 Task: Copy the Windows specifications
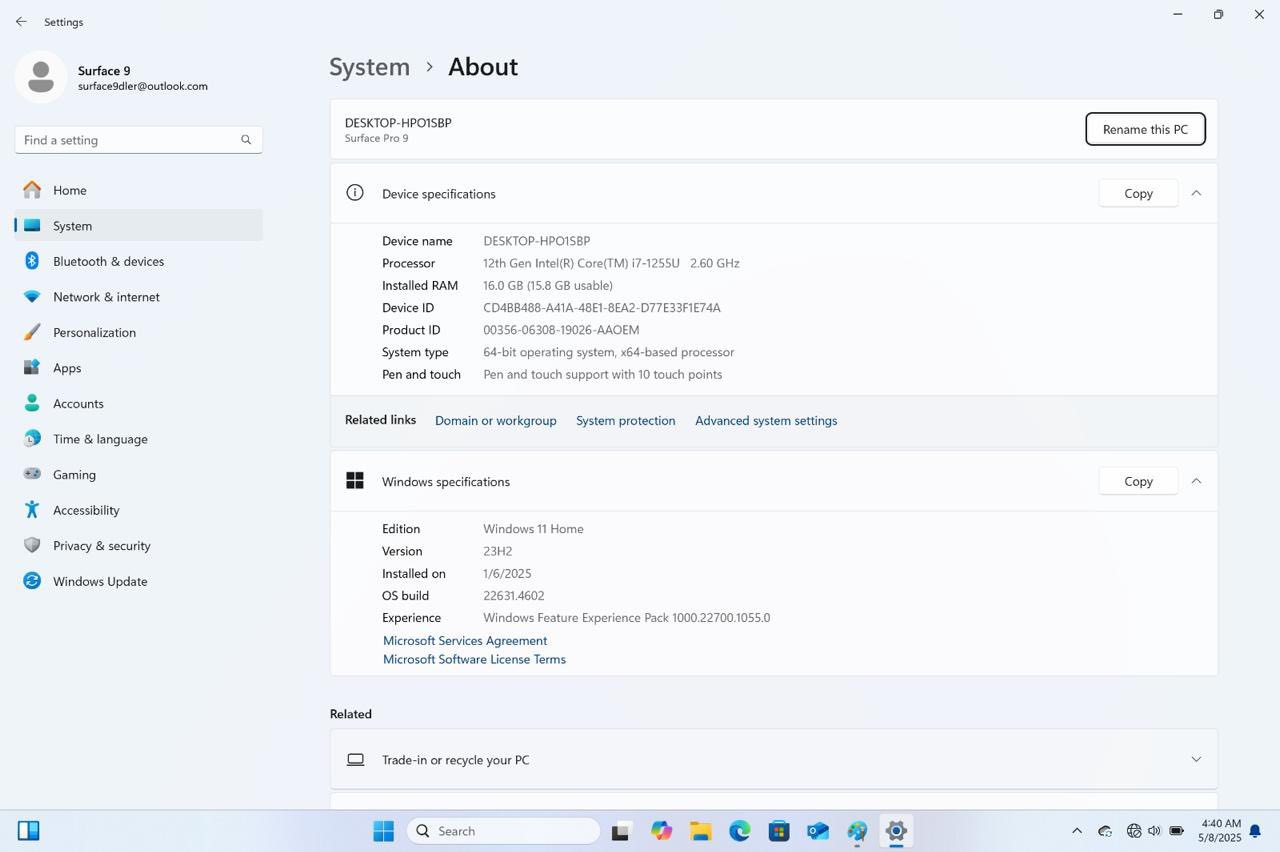[x=1138, y=481]
